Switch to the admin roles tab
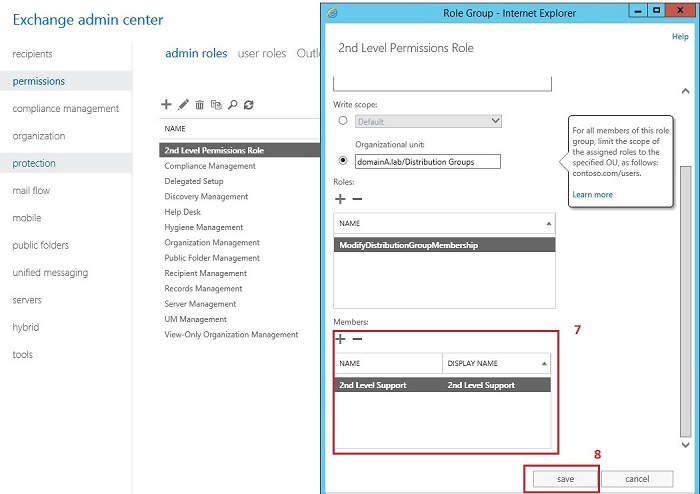 pyautogui.click(x=196, y=53)
